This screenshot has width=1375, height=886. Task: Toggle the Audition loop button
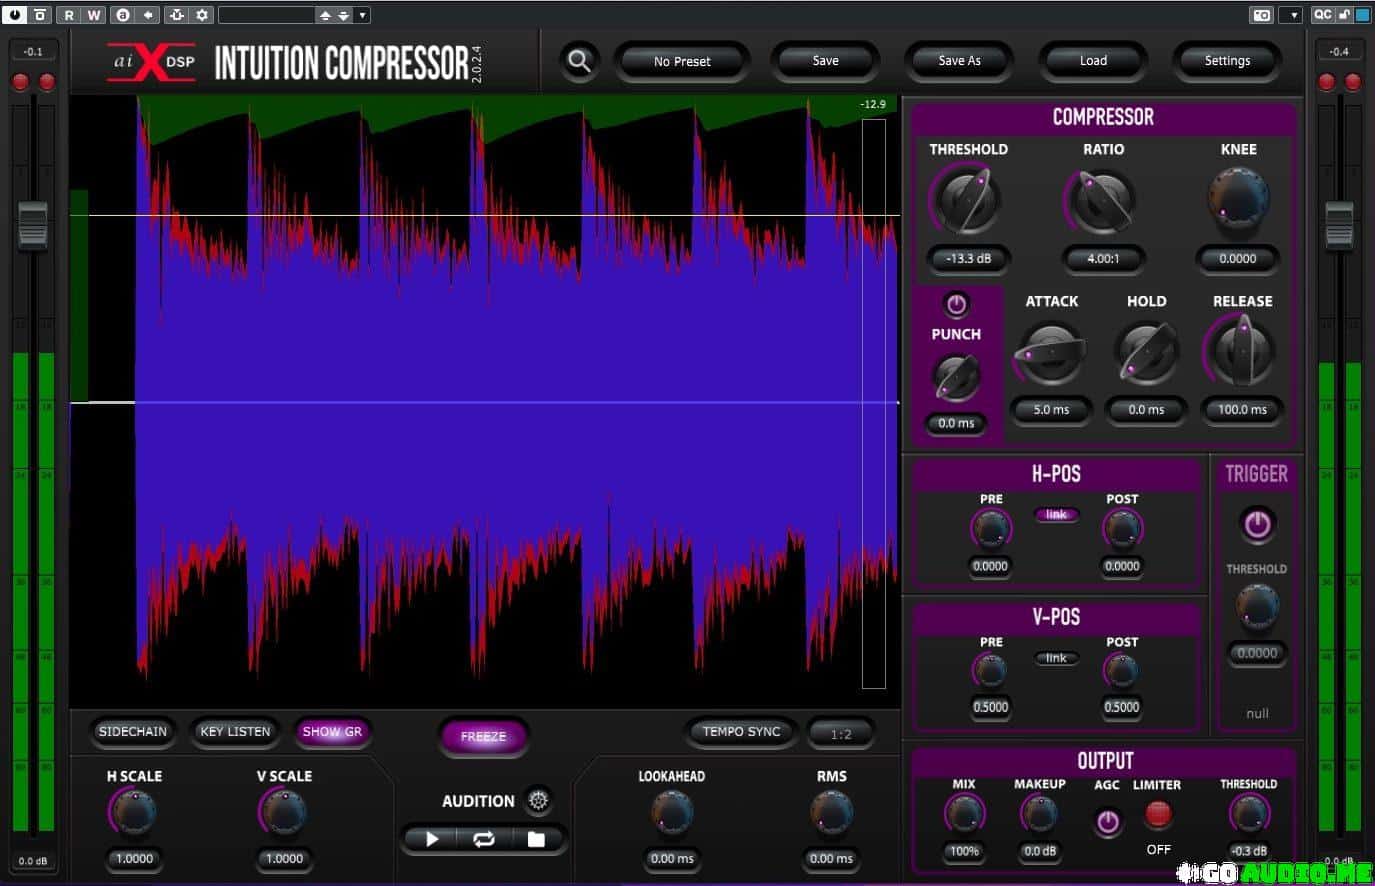484,839
